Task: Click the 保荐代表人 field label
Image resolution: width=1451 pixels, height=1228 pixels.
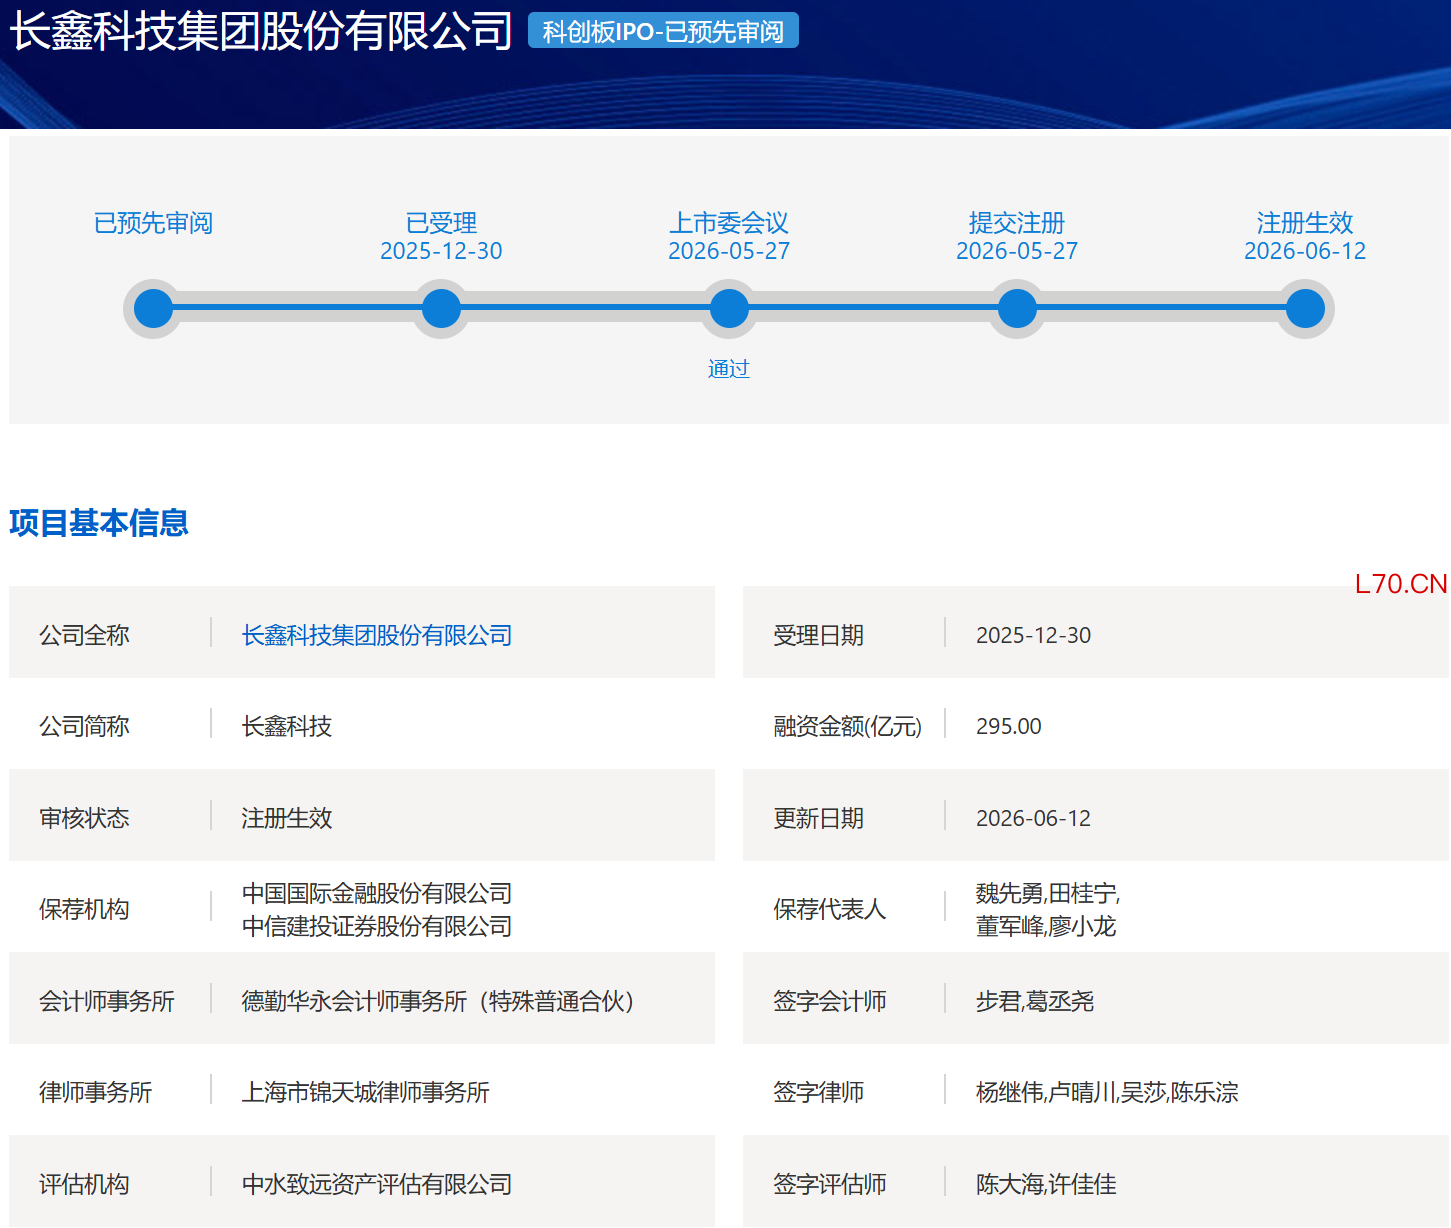Action: (x=830, y=909)
